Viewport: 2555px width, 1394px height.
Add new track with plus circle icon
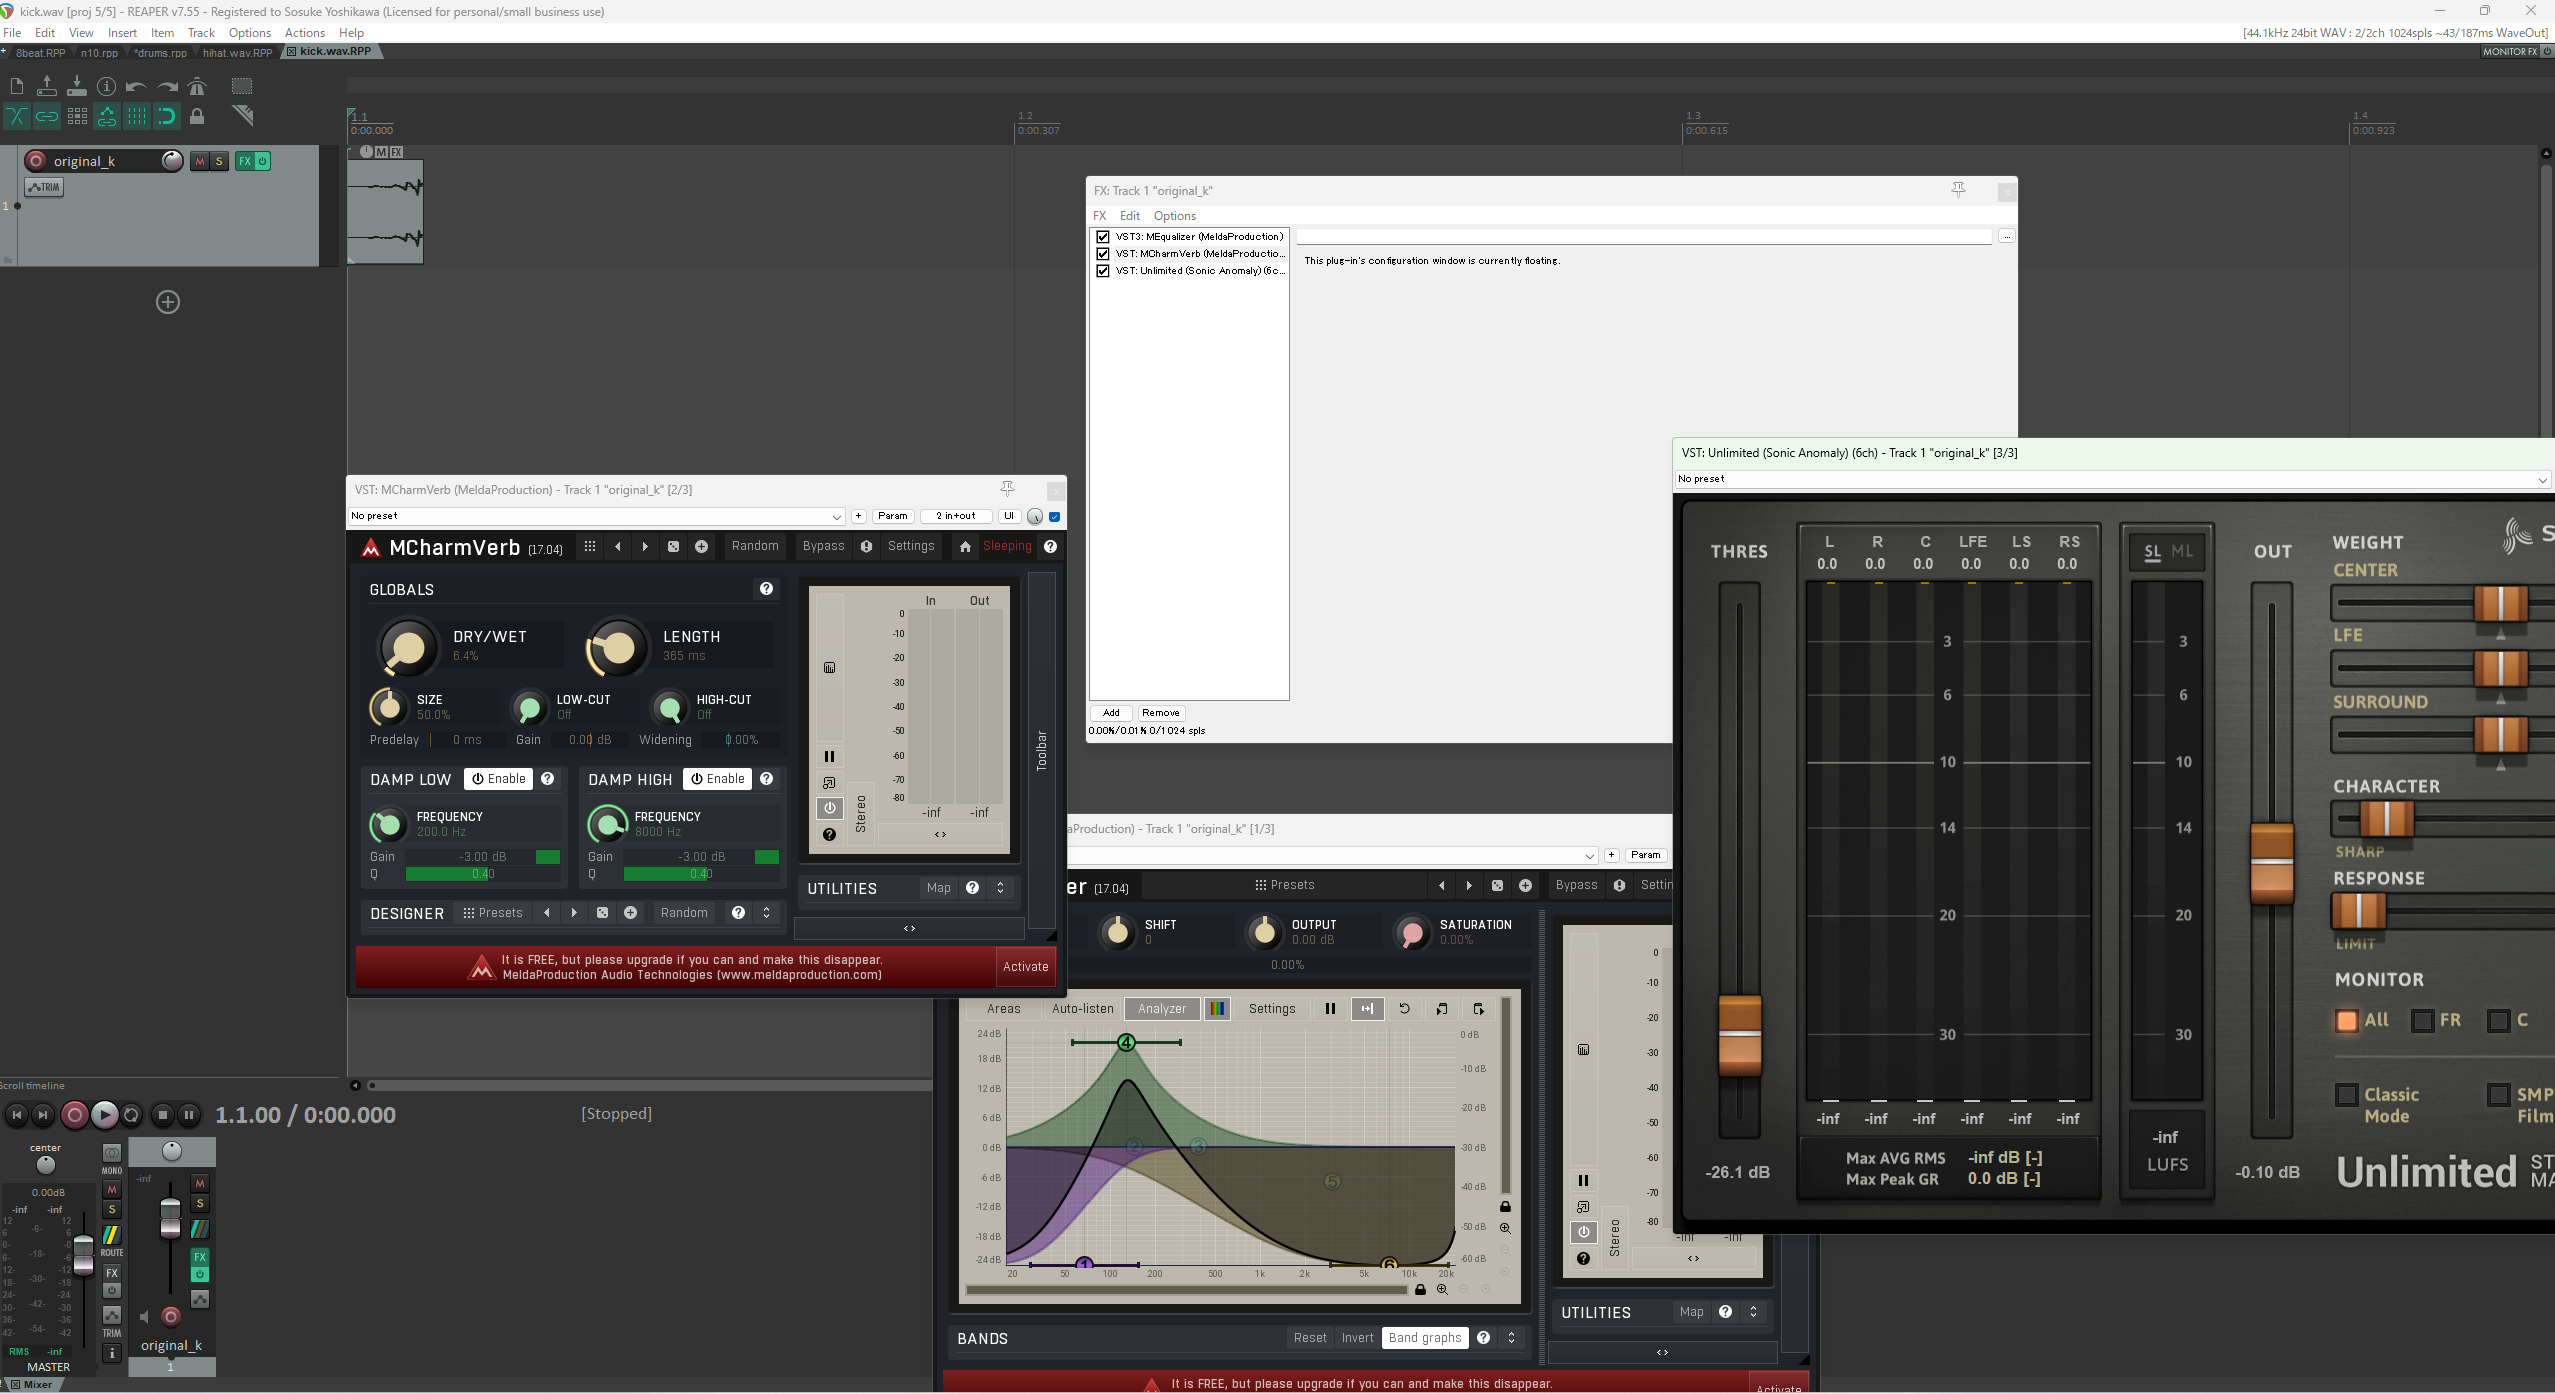pos(168,302)
